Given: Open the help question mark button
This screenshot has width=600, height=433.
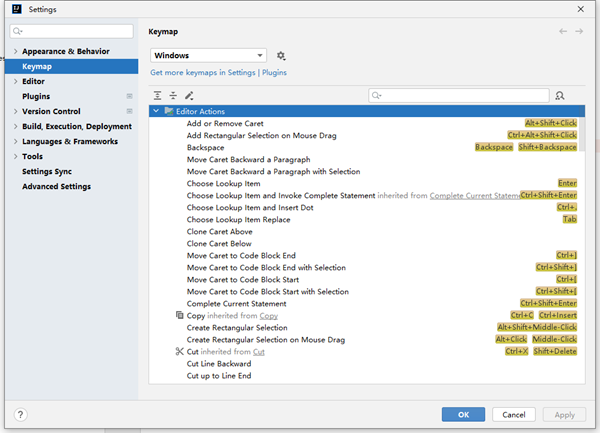Looking at the screenshot, I should 21,415.
